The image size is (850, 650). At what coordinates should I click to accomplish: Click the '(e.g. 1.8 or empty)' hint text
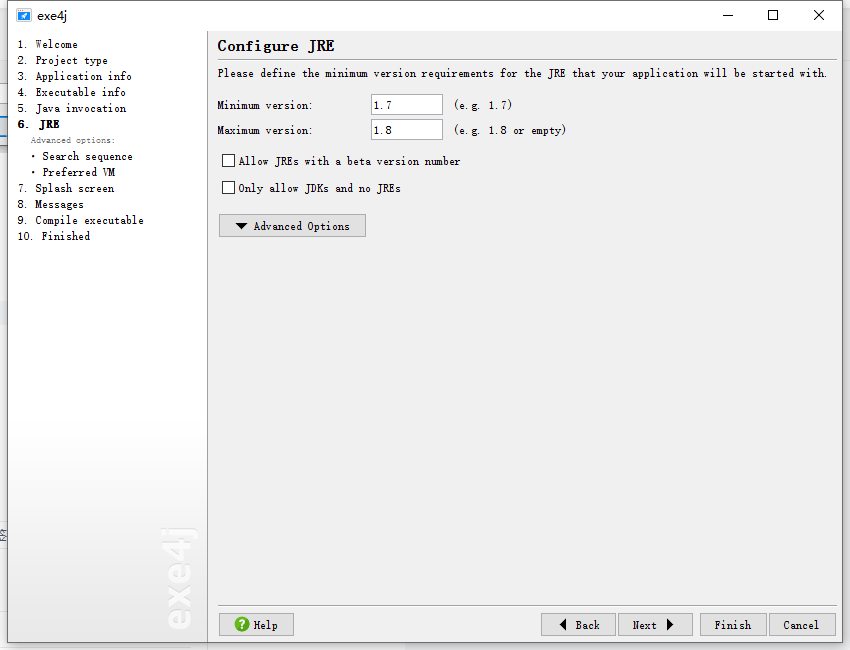[x=510, y=130]
